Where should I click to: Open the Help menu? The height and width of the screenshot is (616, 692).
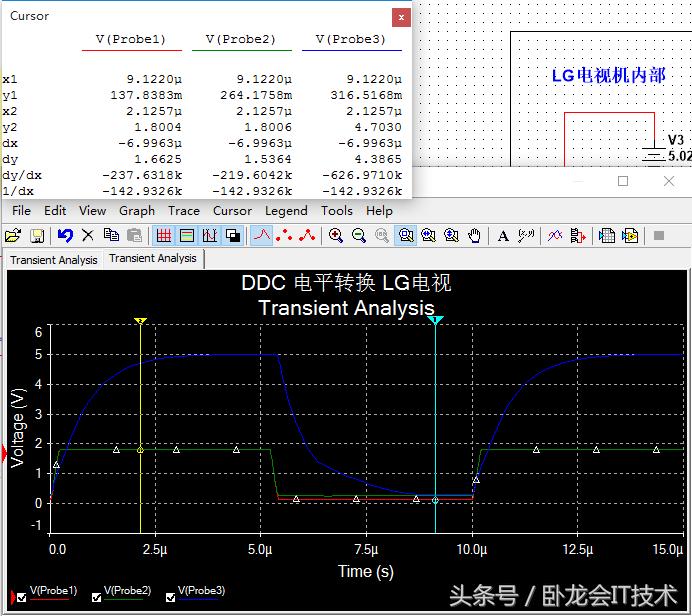pos(379,210)
